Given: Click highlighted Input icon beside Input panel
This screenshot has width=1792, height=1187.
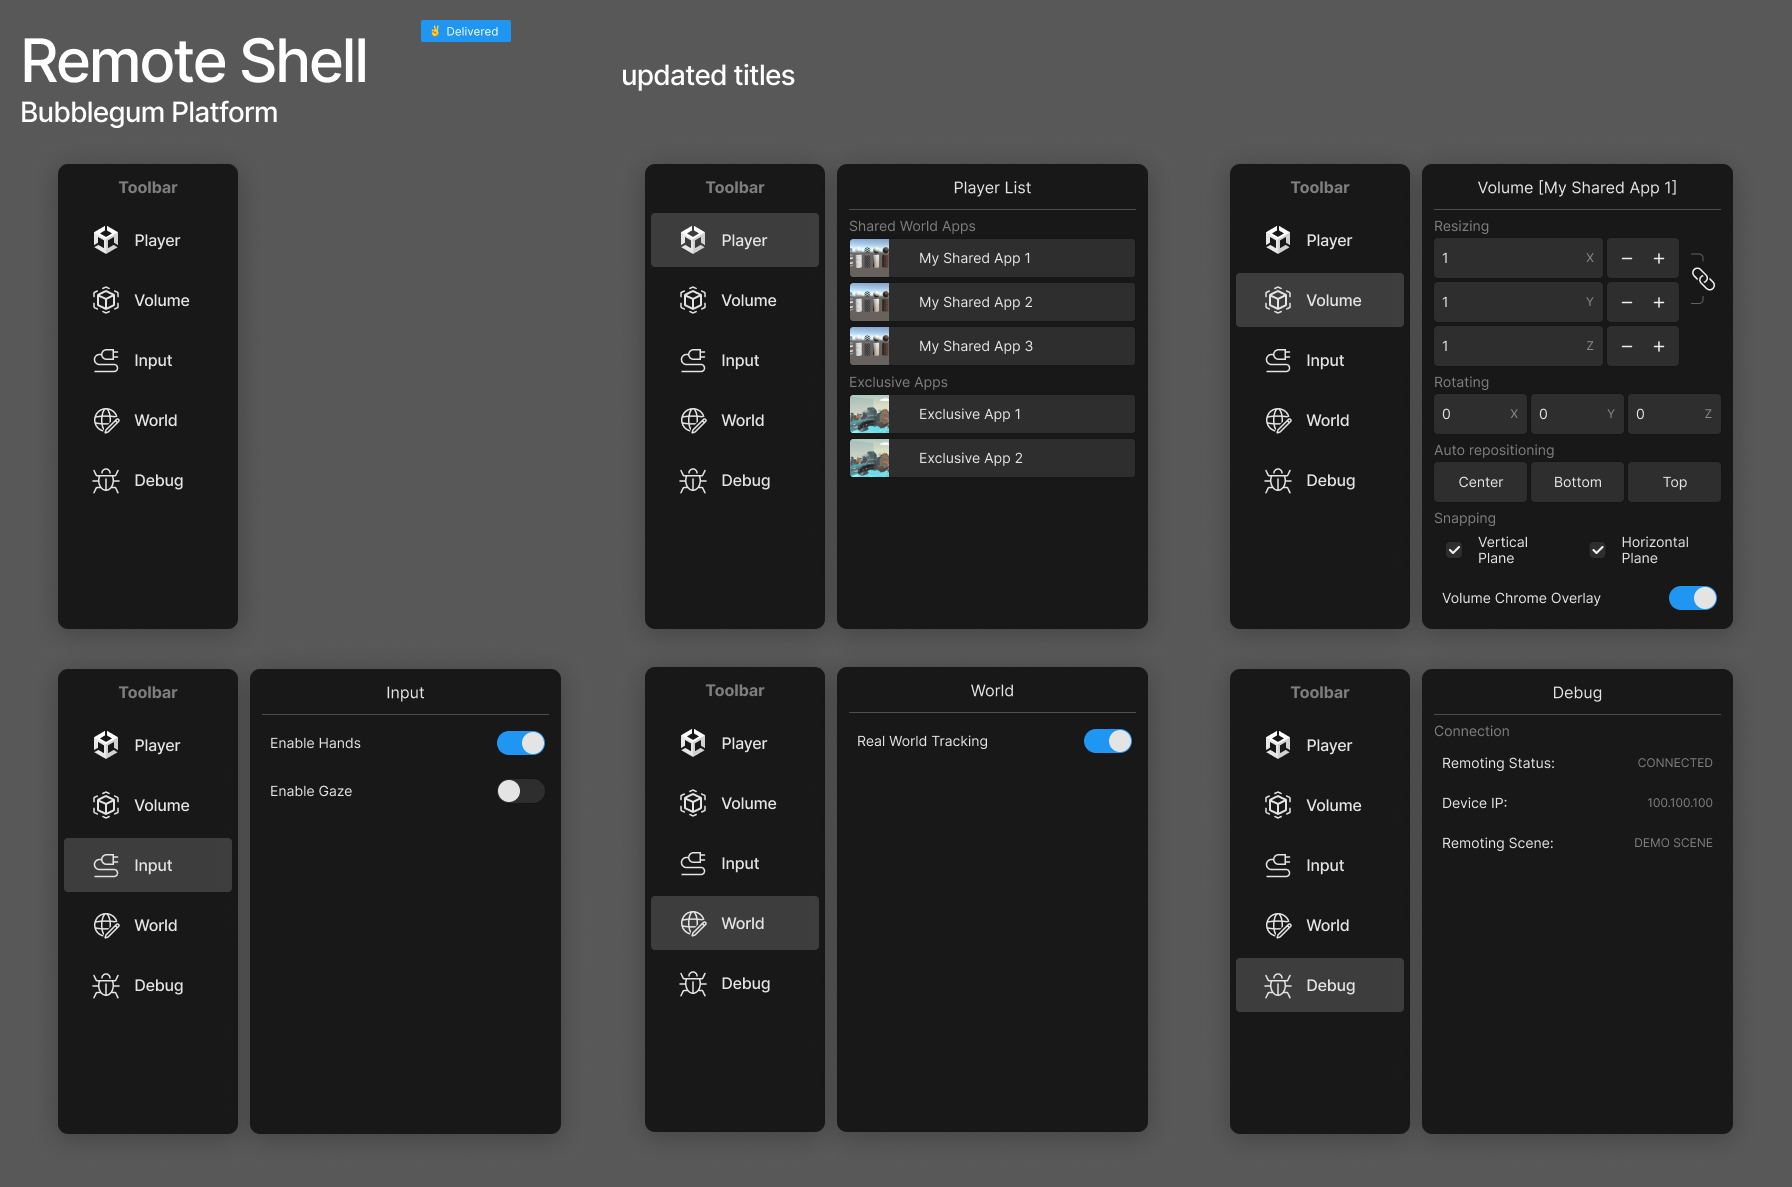Looking at the screenshot, I should (x=106, y=865).
